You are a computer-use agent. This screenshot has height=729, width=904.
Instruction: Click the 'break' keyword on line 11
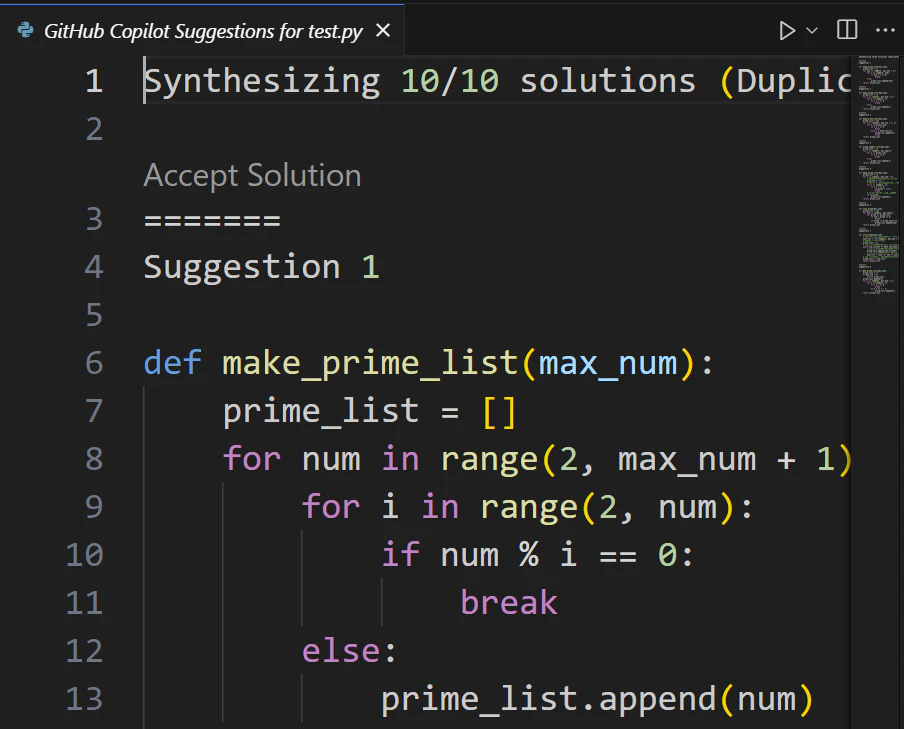pos(509,603)
